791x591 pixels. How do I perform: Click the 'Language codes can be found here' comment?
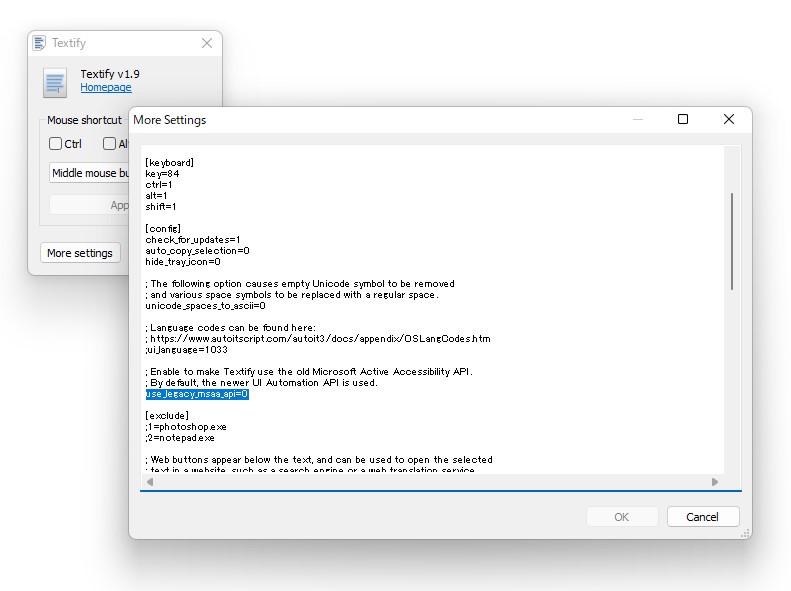pyautogui.click(x=231, y=328)
